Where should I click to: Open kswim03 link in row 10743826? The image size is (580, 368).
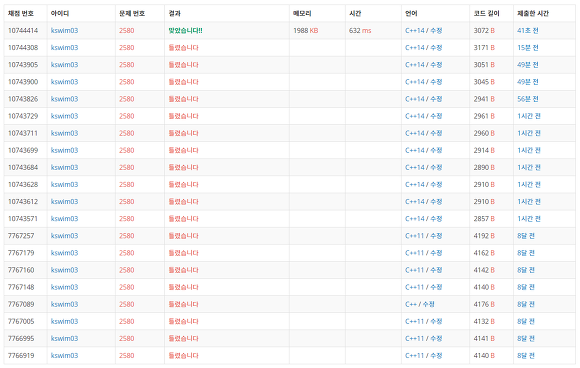(x=64, y=99)
